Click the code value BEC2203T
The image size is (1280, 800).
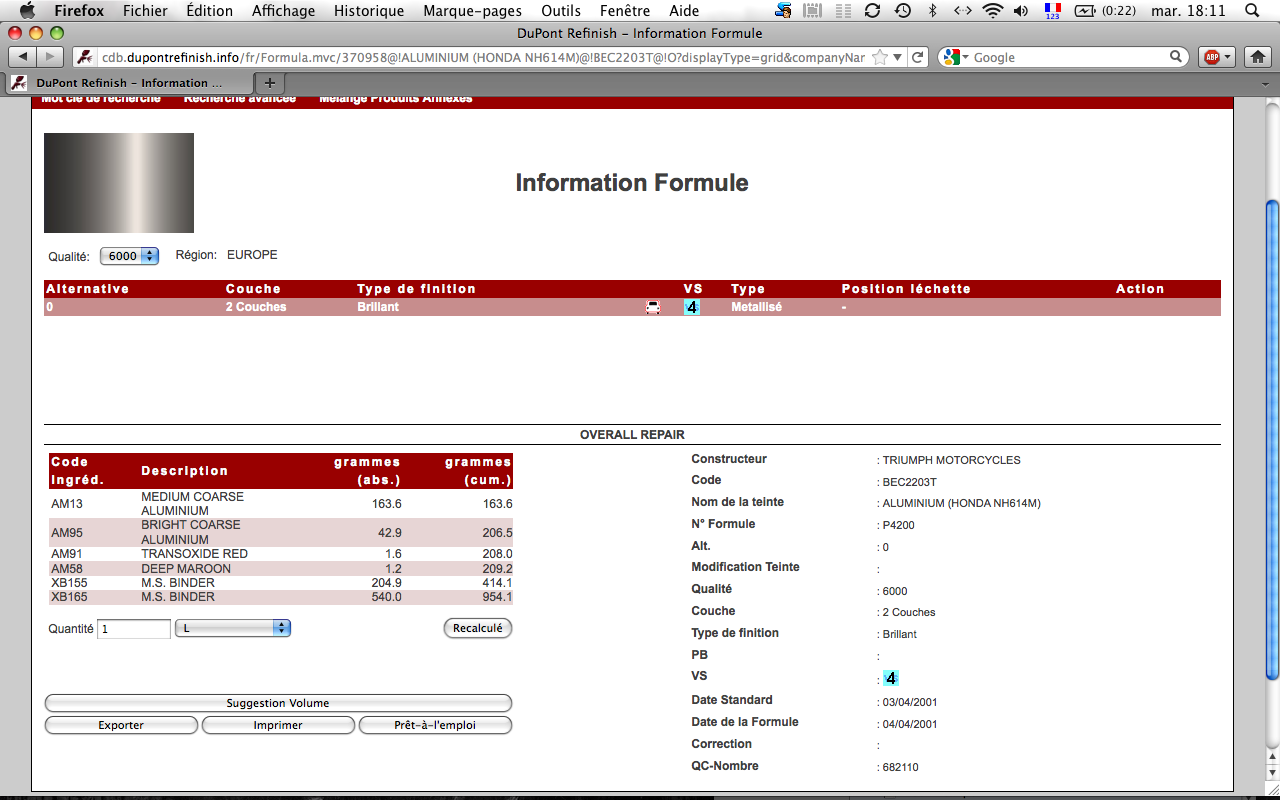point(909,482)
